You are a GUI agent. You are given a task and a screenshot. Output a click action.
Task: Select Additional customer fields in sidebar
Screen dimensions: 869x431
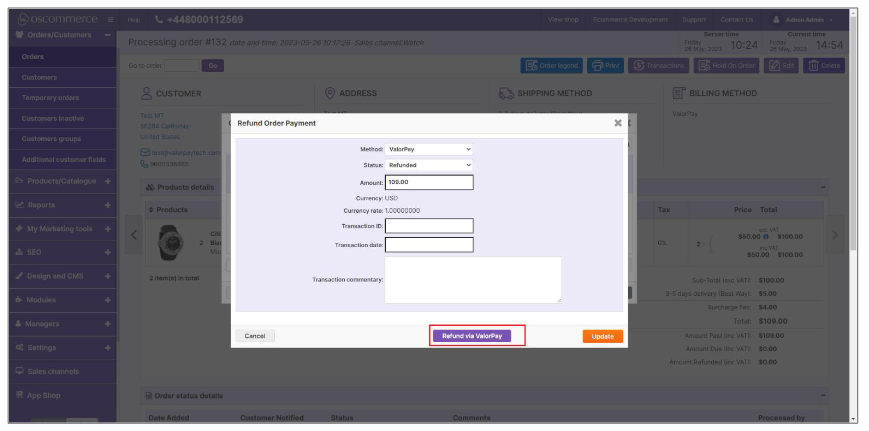63,160
